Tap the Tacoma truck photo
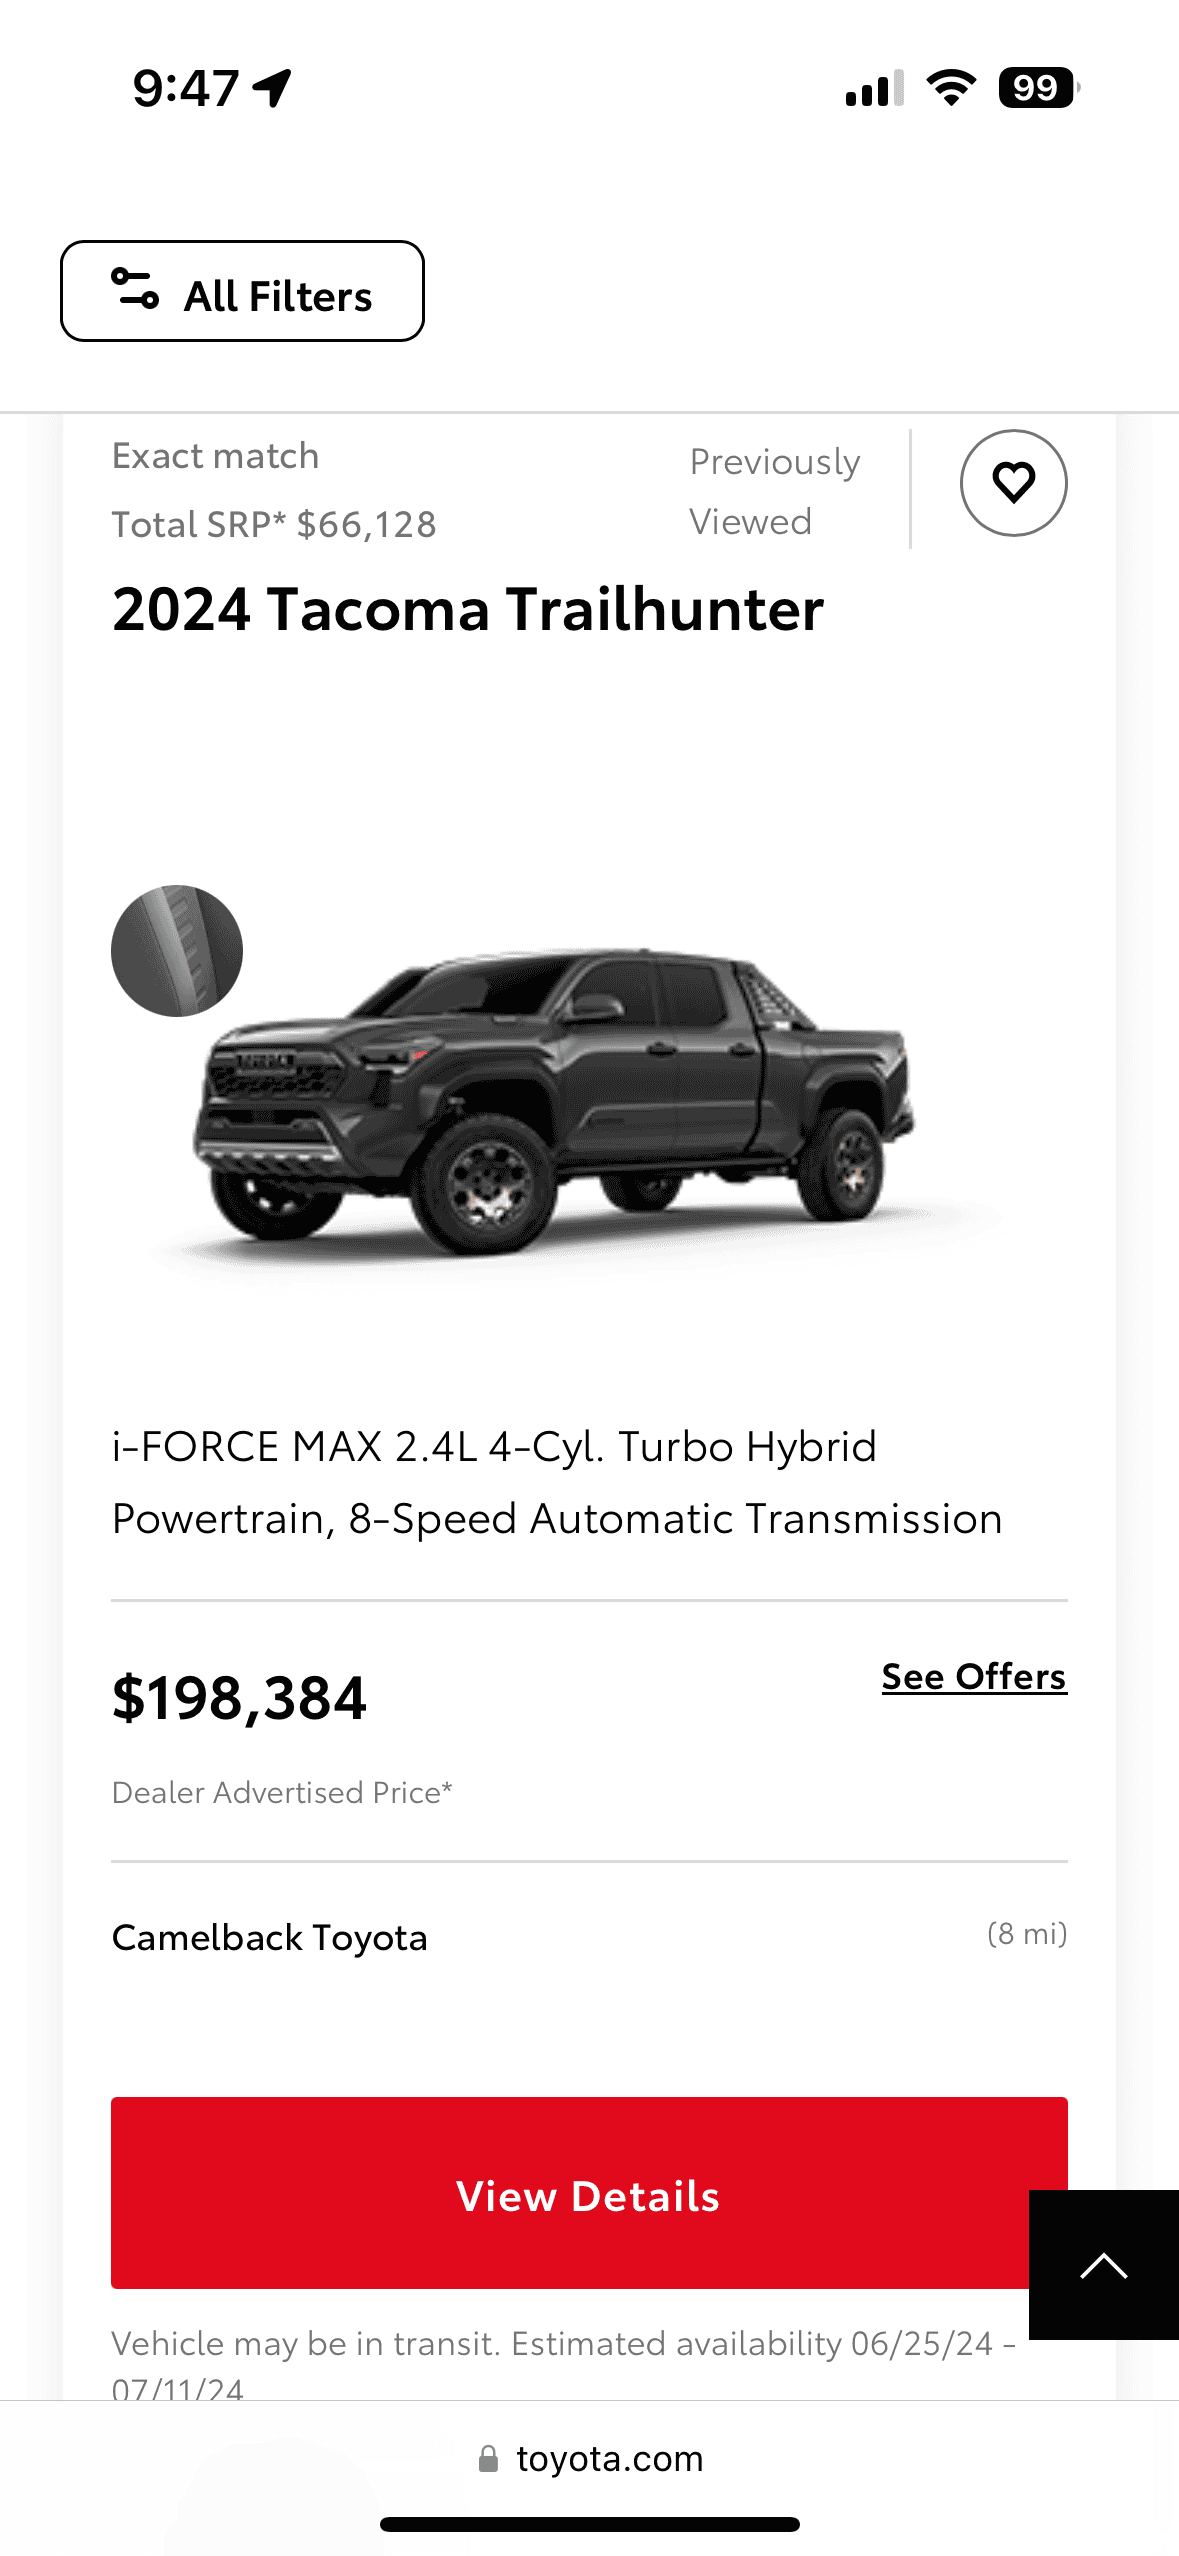 point(560,1100)
